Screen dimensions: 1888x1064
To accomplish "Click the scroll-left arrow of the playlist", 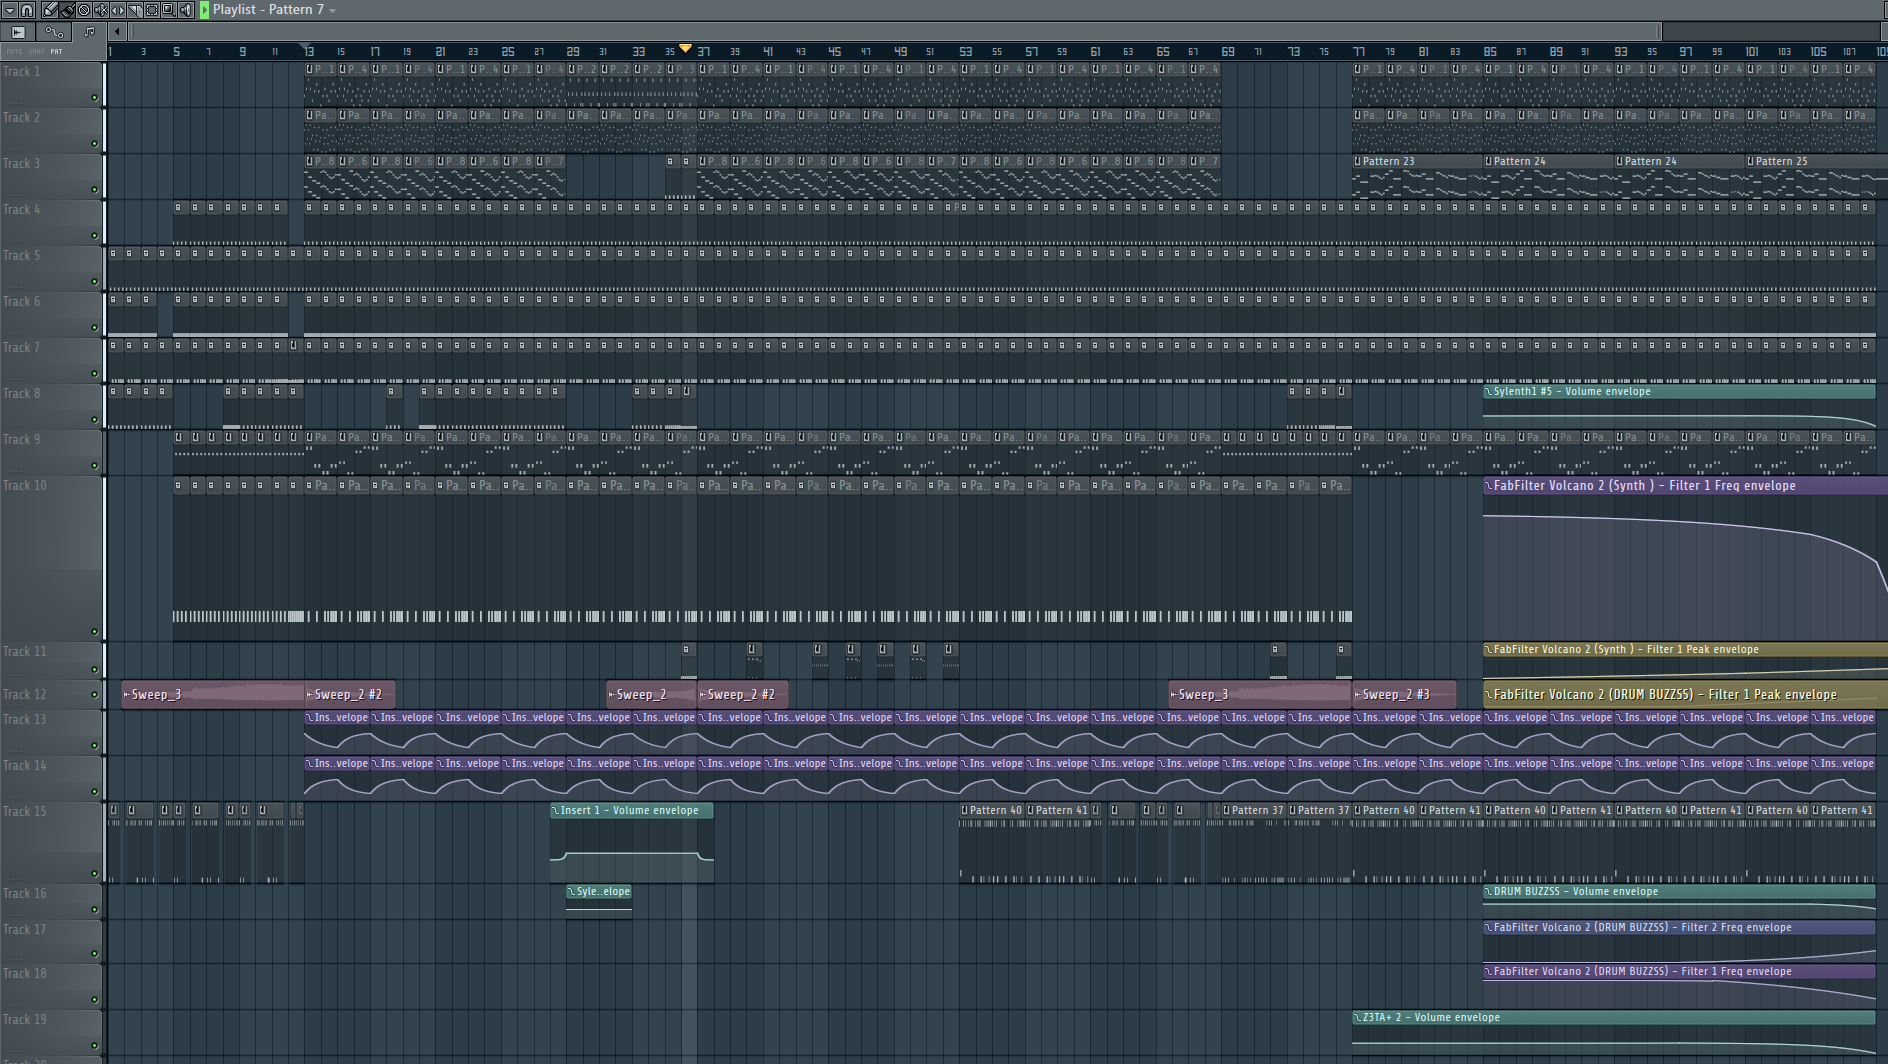I will (117, 32).
